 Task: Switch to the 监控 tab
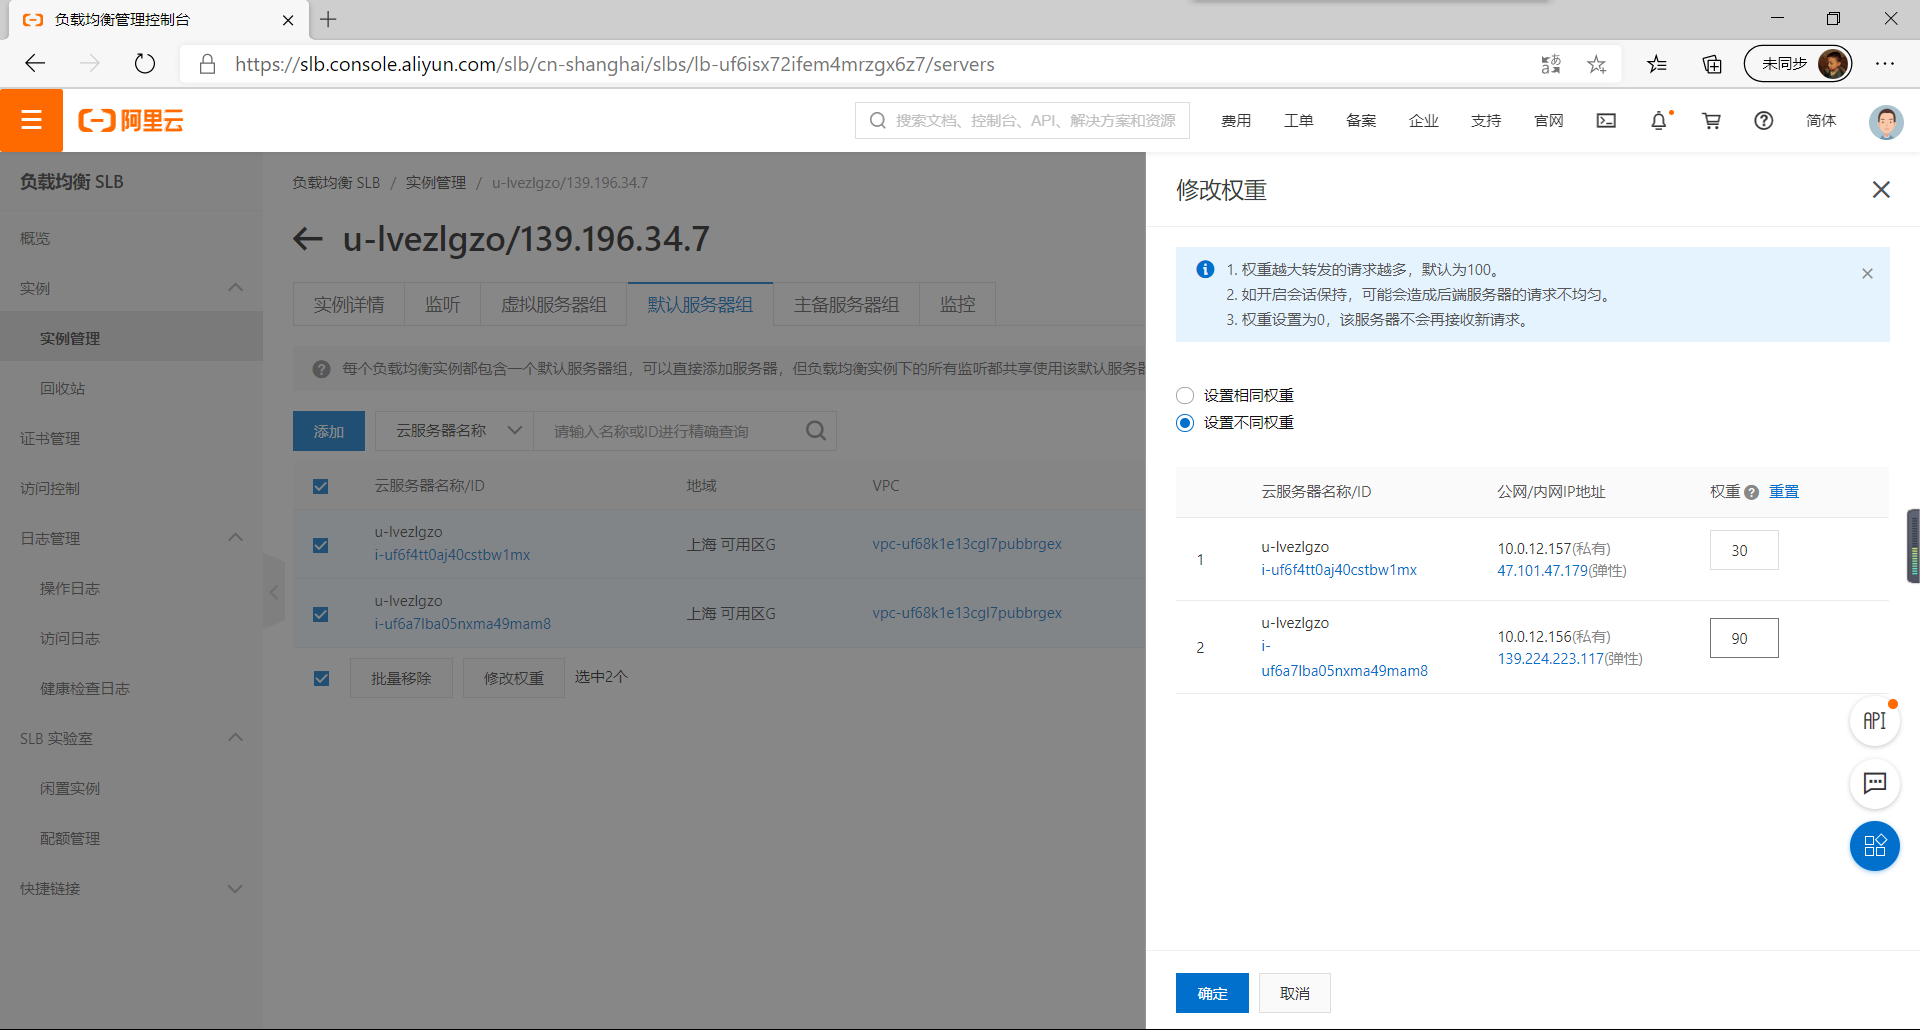(x=957, y=304)
